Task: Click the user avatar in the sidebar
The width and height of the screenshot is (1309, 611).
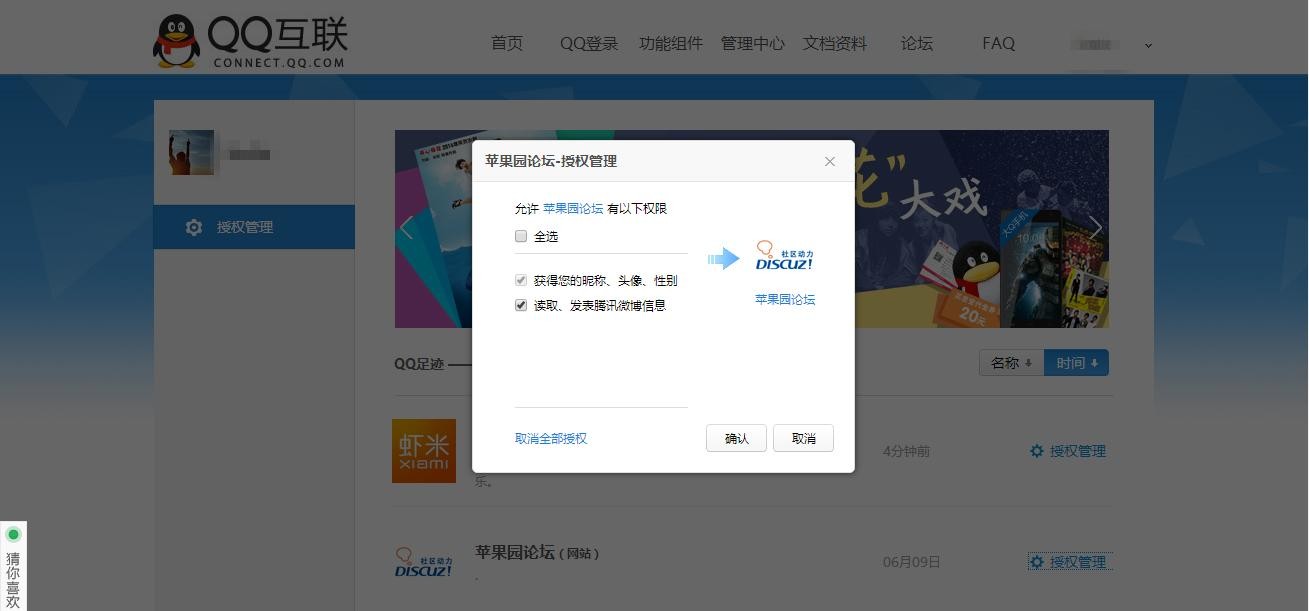Action: click(x=191, y=152)
